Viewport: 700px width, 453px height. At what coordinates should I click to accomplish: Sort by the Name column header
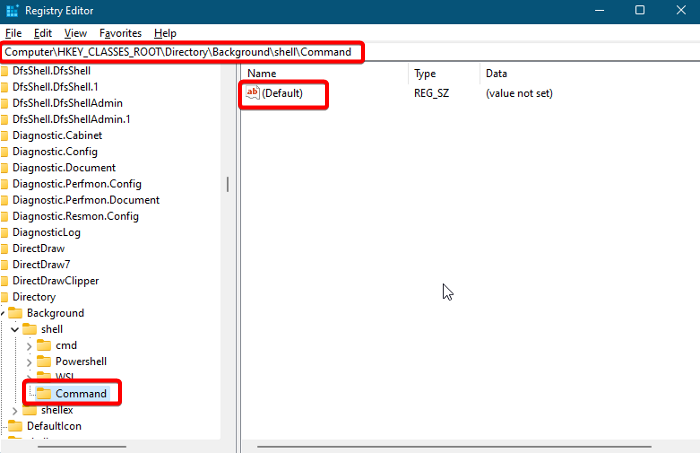(x=324, y=74)
